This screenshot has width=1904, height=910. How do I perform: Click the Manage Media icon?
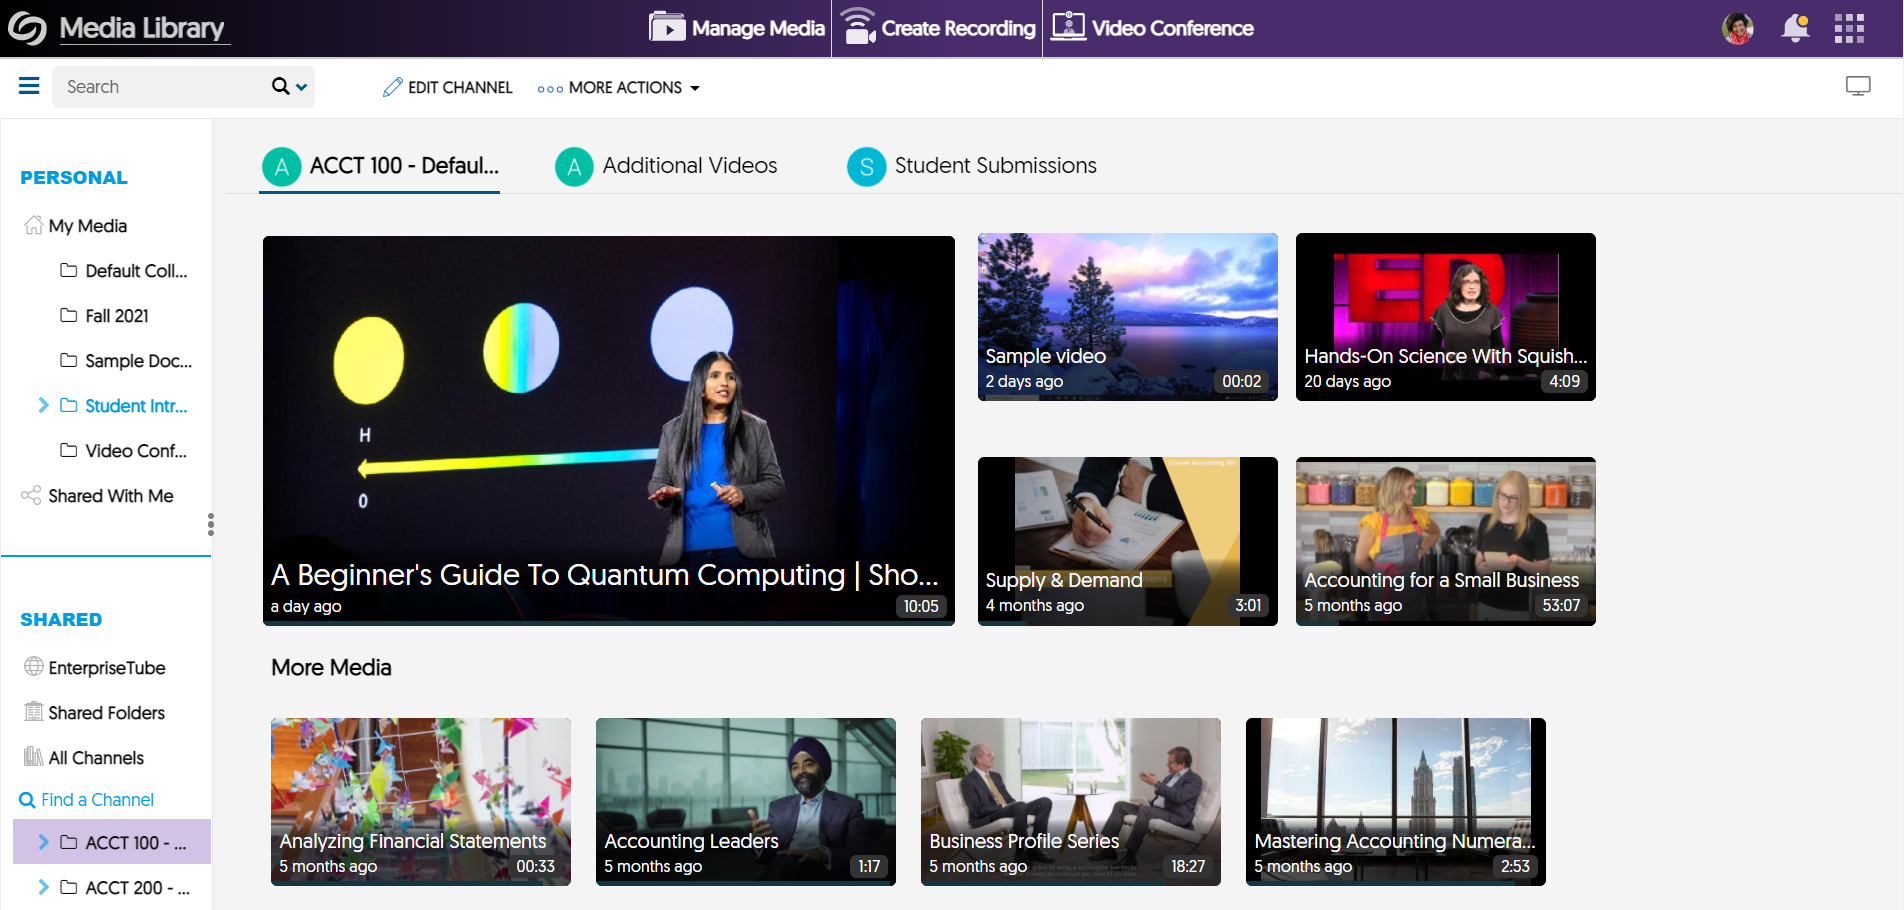tap(667, 27)
